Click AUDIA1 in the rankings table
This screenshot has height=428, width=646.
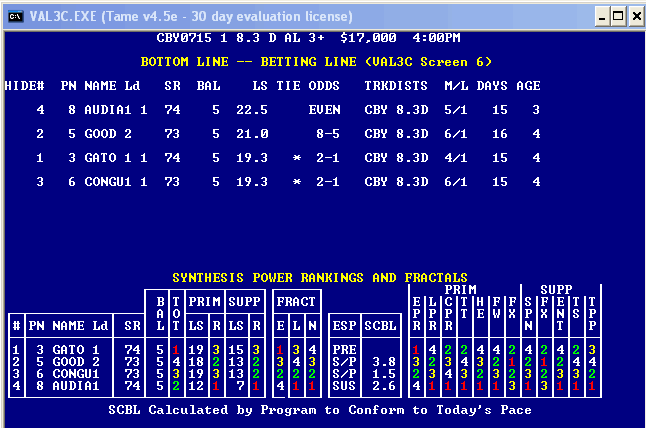pos(76,386)
